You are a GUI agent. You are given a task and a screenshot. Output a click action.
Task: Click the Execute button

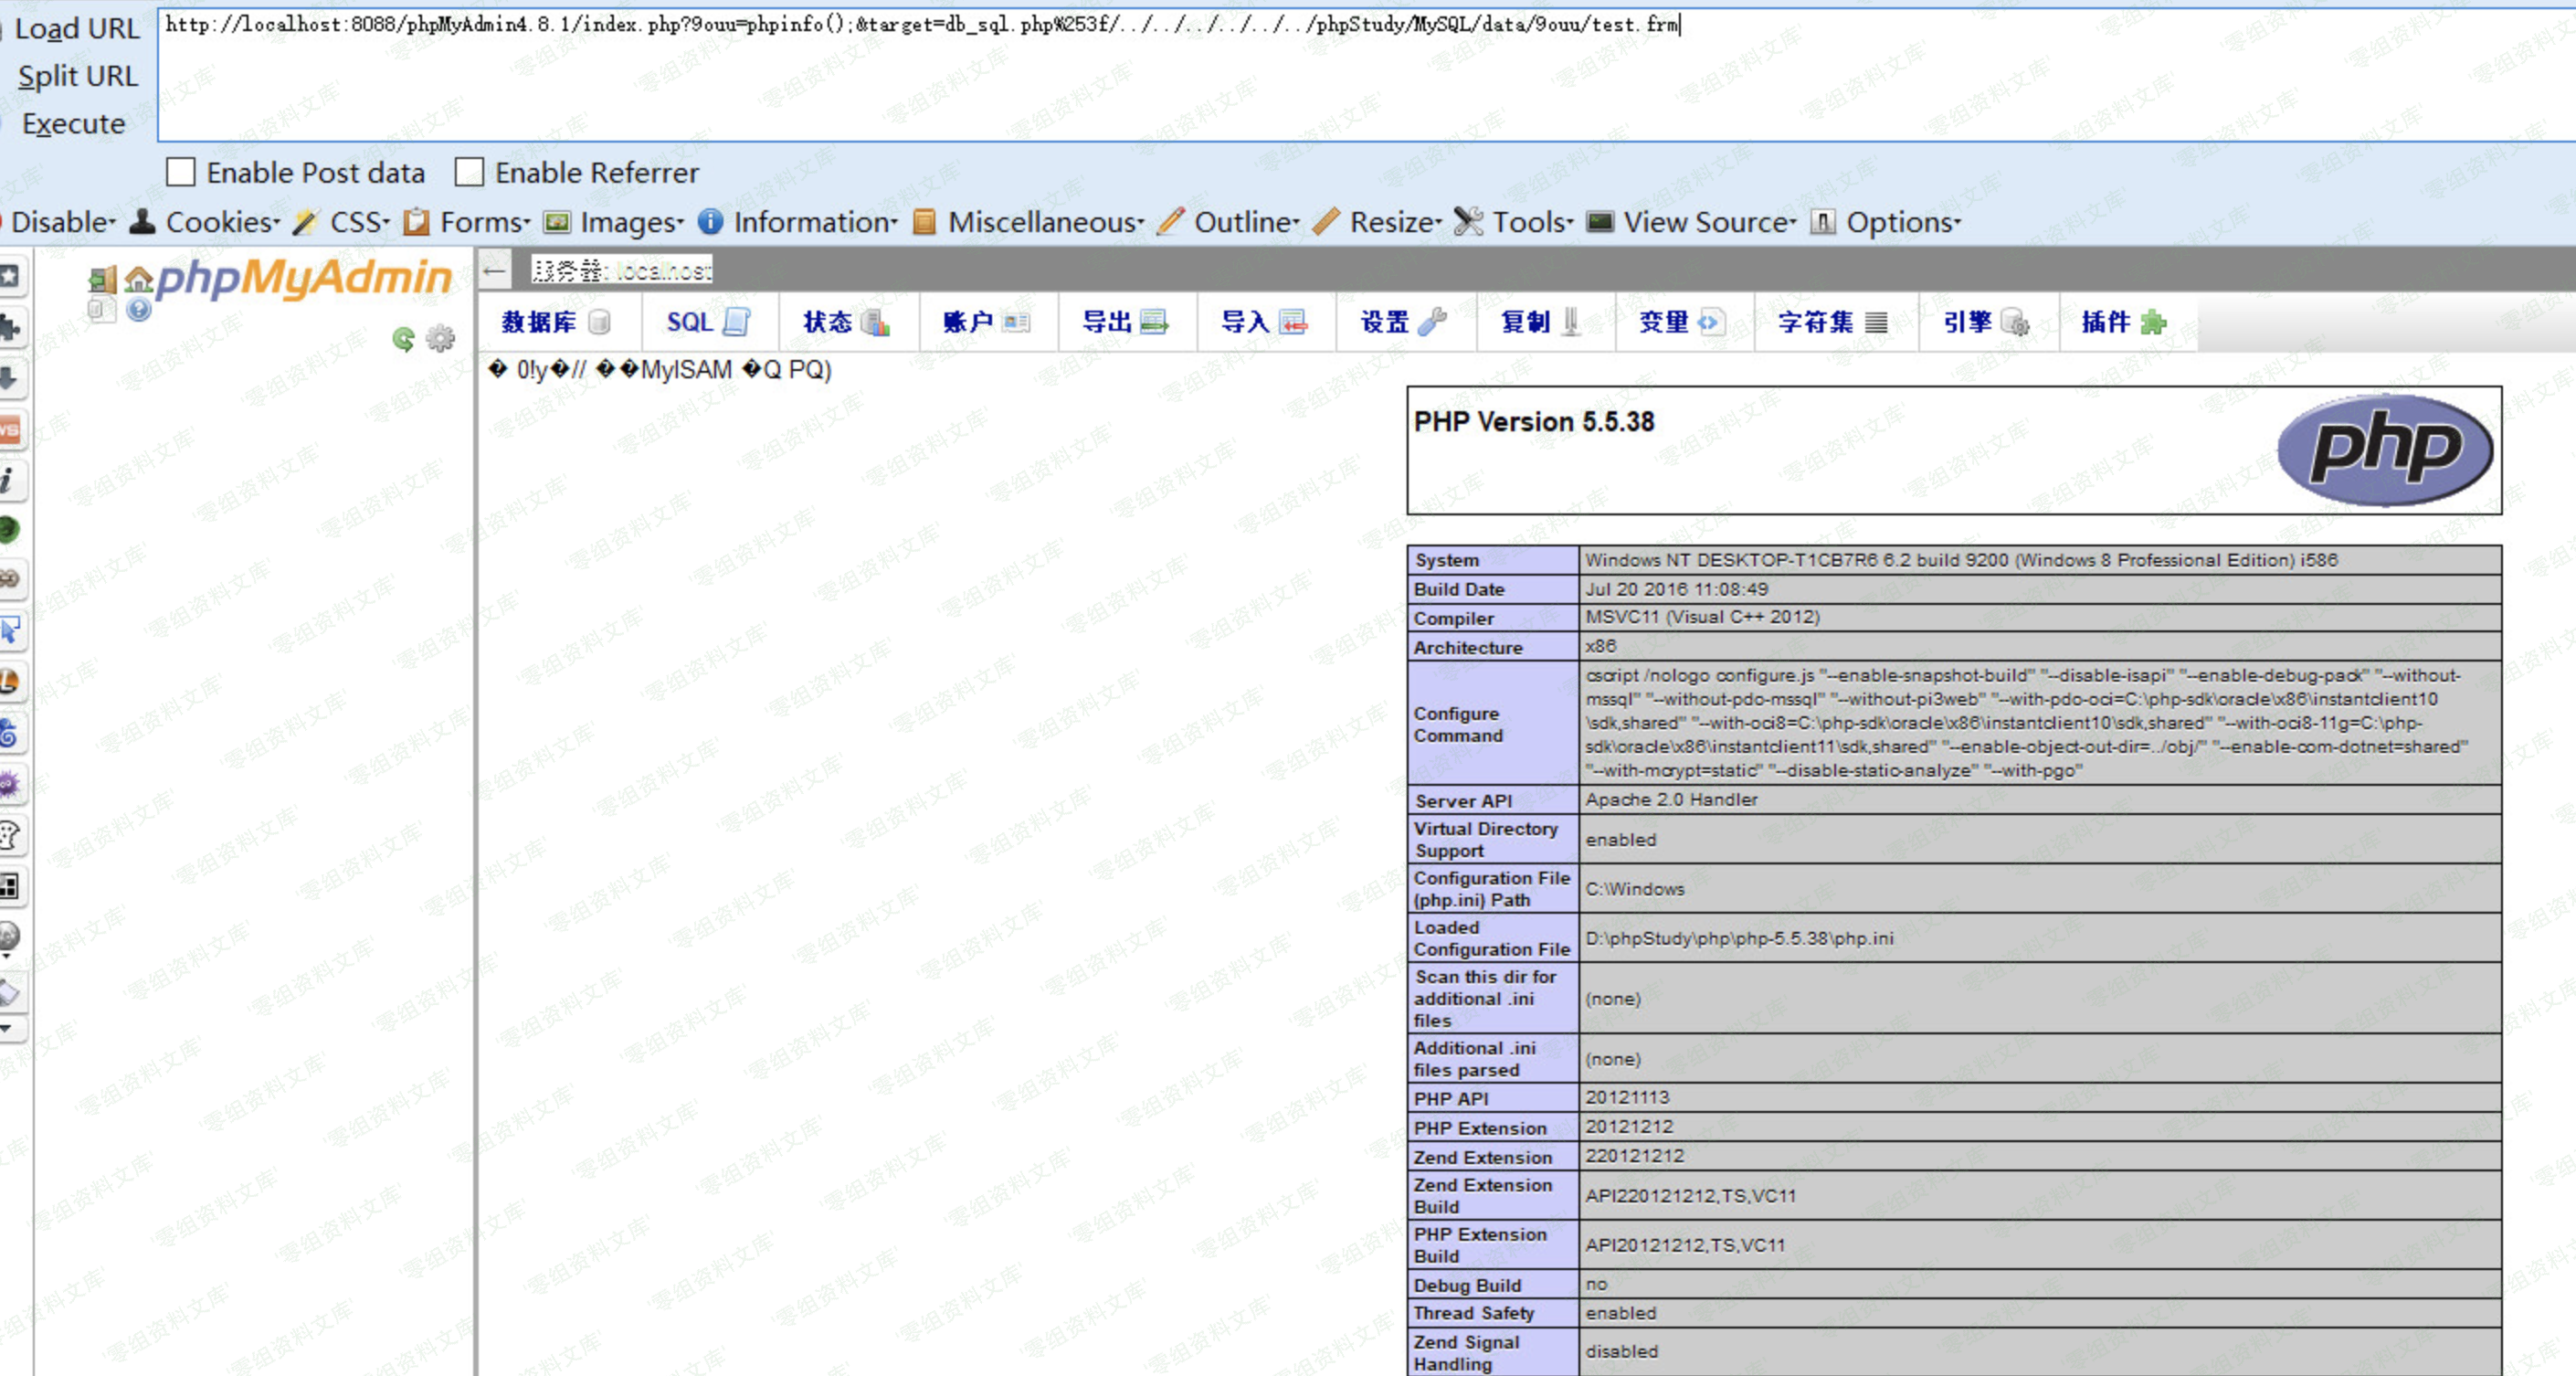coord(73,124)
